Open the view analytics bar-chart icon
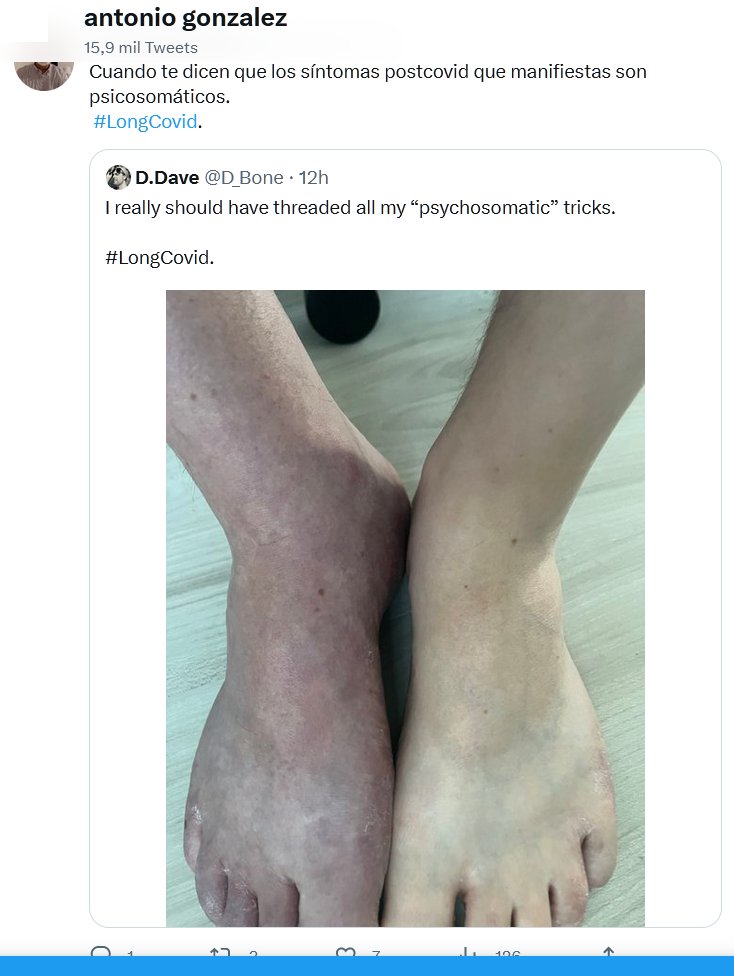Screen dimensions: 734x976 pyautogui.click(x=468, y=952)
